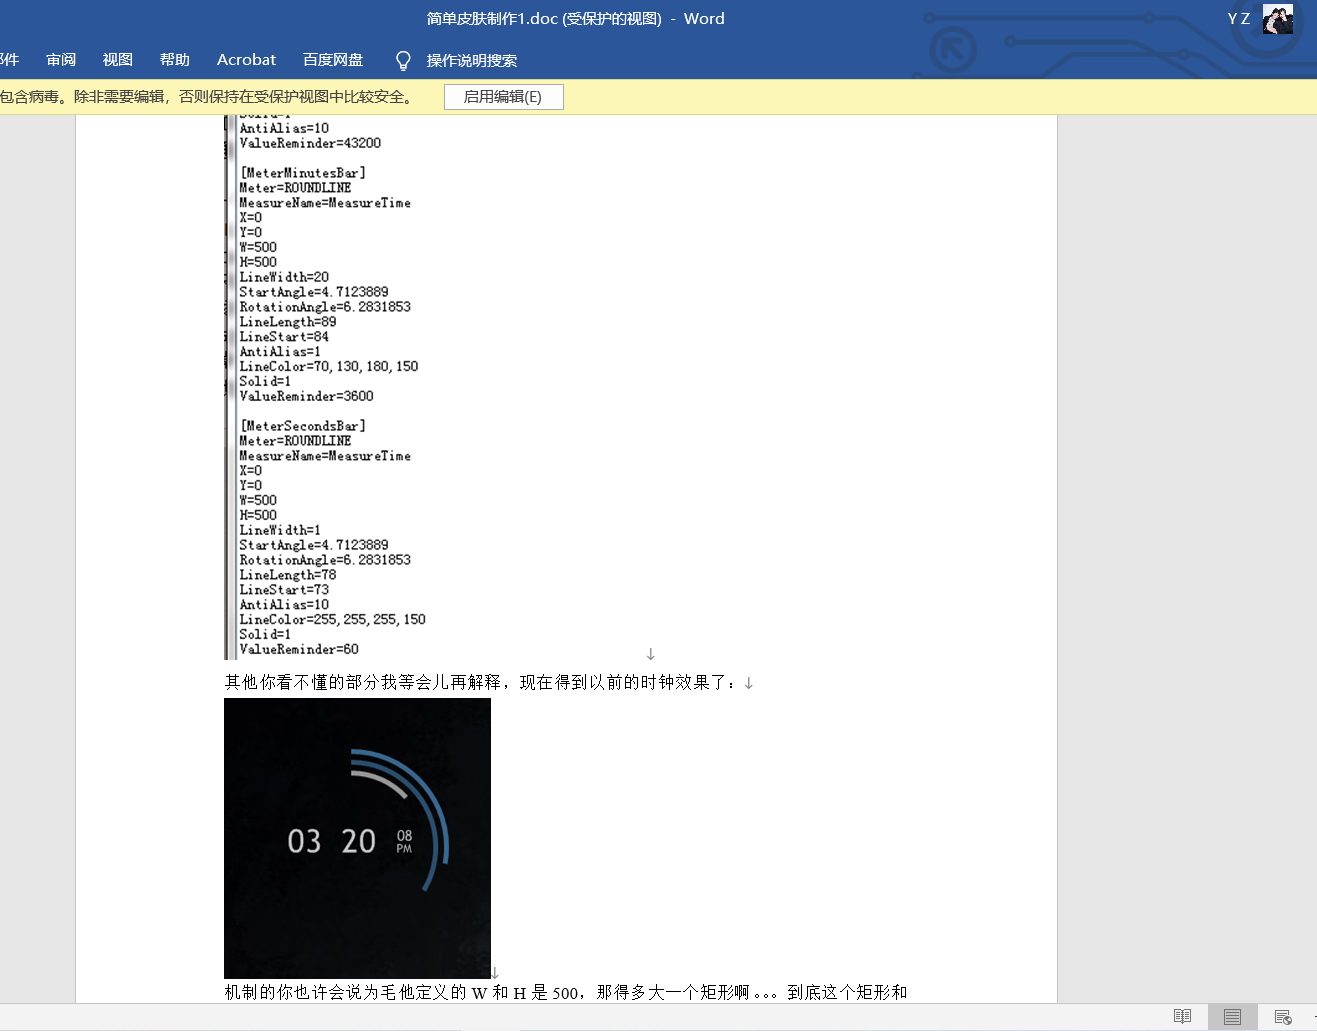Click the LineStart=73 line

[284, 590]
